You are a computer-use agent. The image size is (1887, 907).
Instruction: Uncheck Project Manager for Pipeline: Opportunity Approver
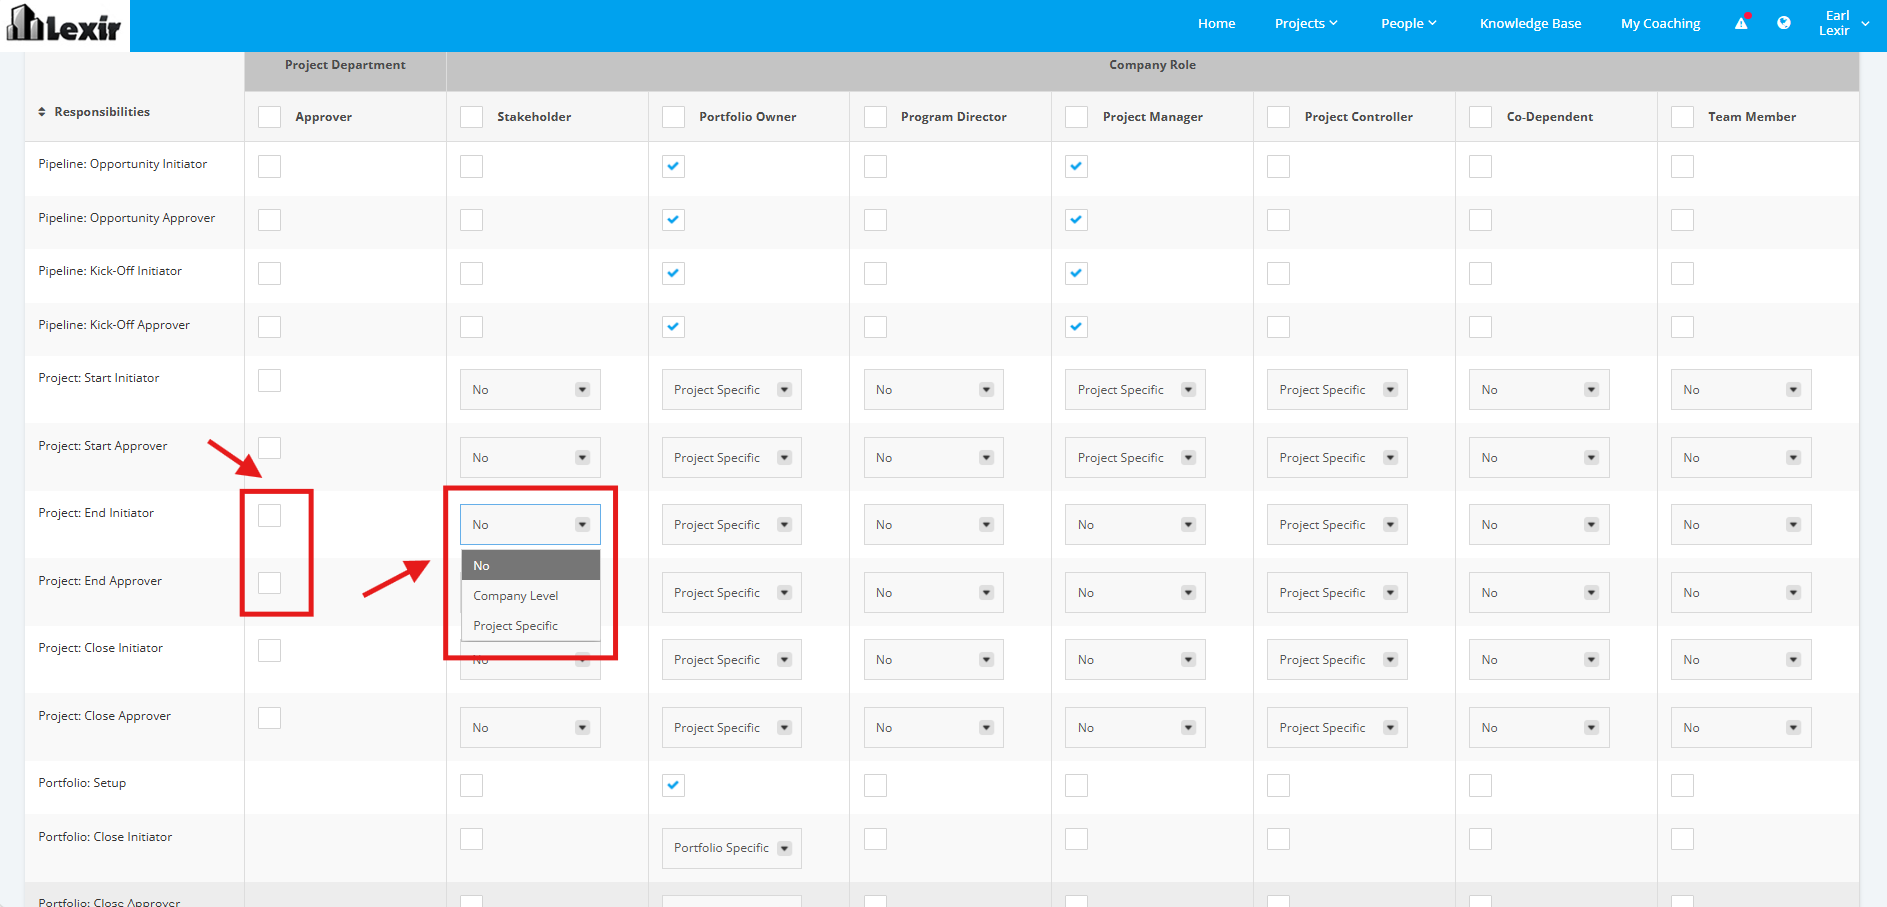point(1076,220)
